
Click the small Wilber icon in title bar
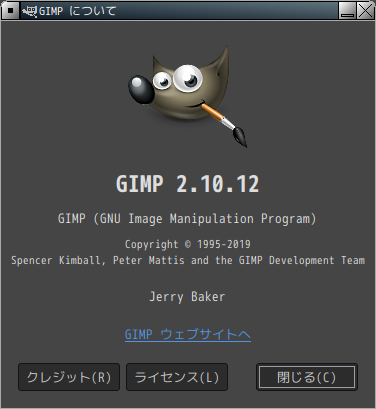click(x=29, y=11)
